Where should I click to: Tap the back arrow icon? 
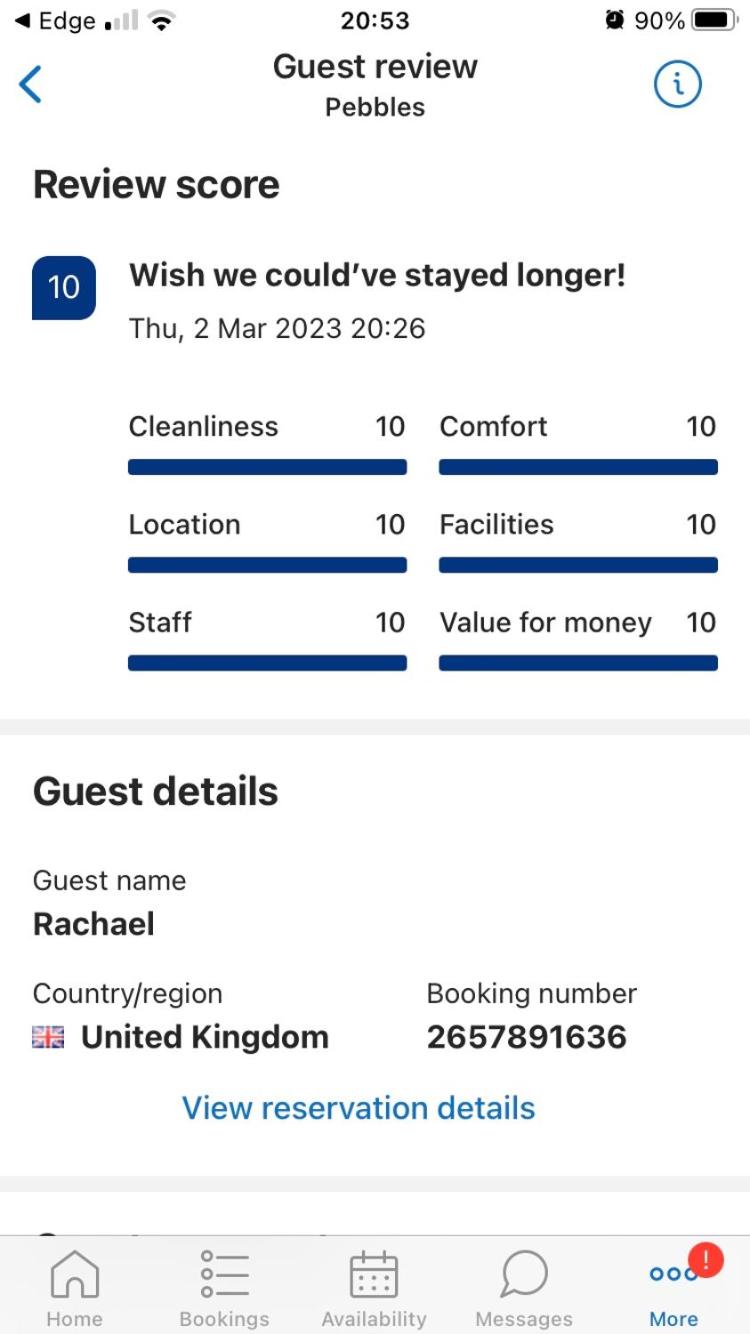click(x=31, y=85)
